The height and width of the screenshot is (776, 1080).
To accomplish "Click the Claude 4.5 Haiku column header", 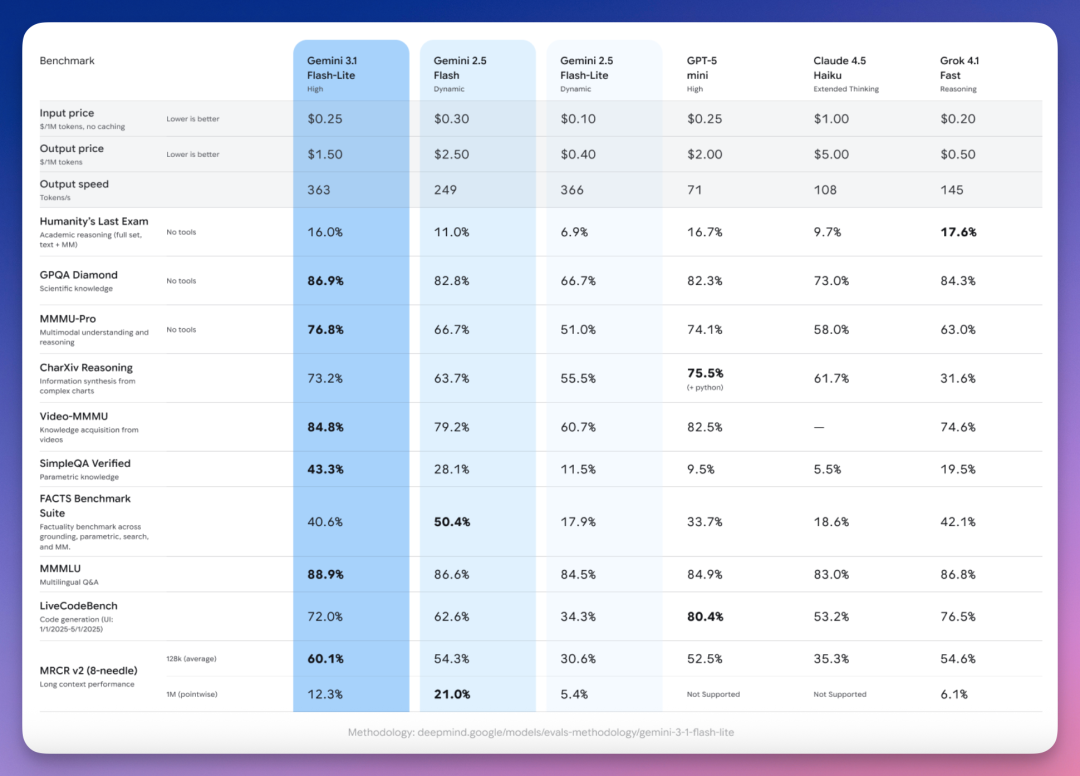I will coord(846,74).
